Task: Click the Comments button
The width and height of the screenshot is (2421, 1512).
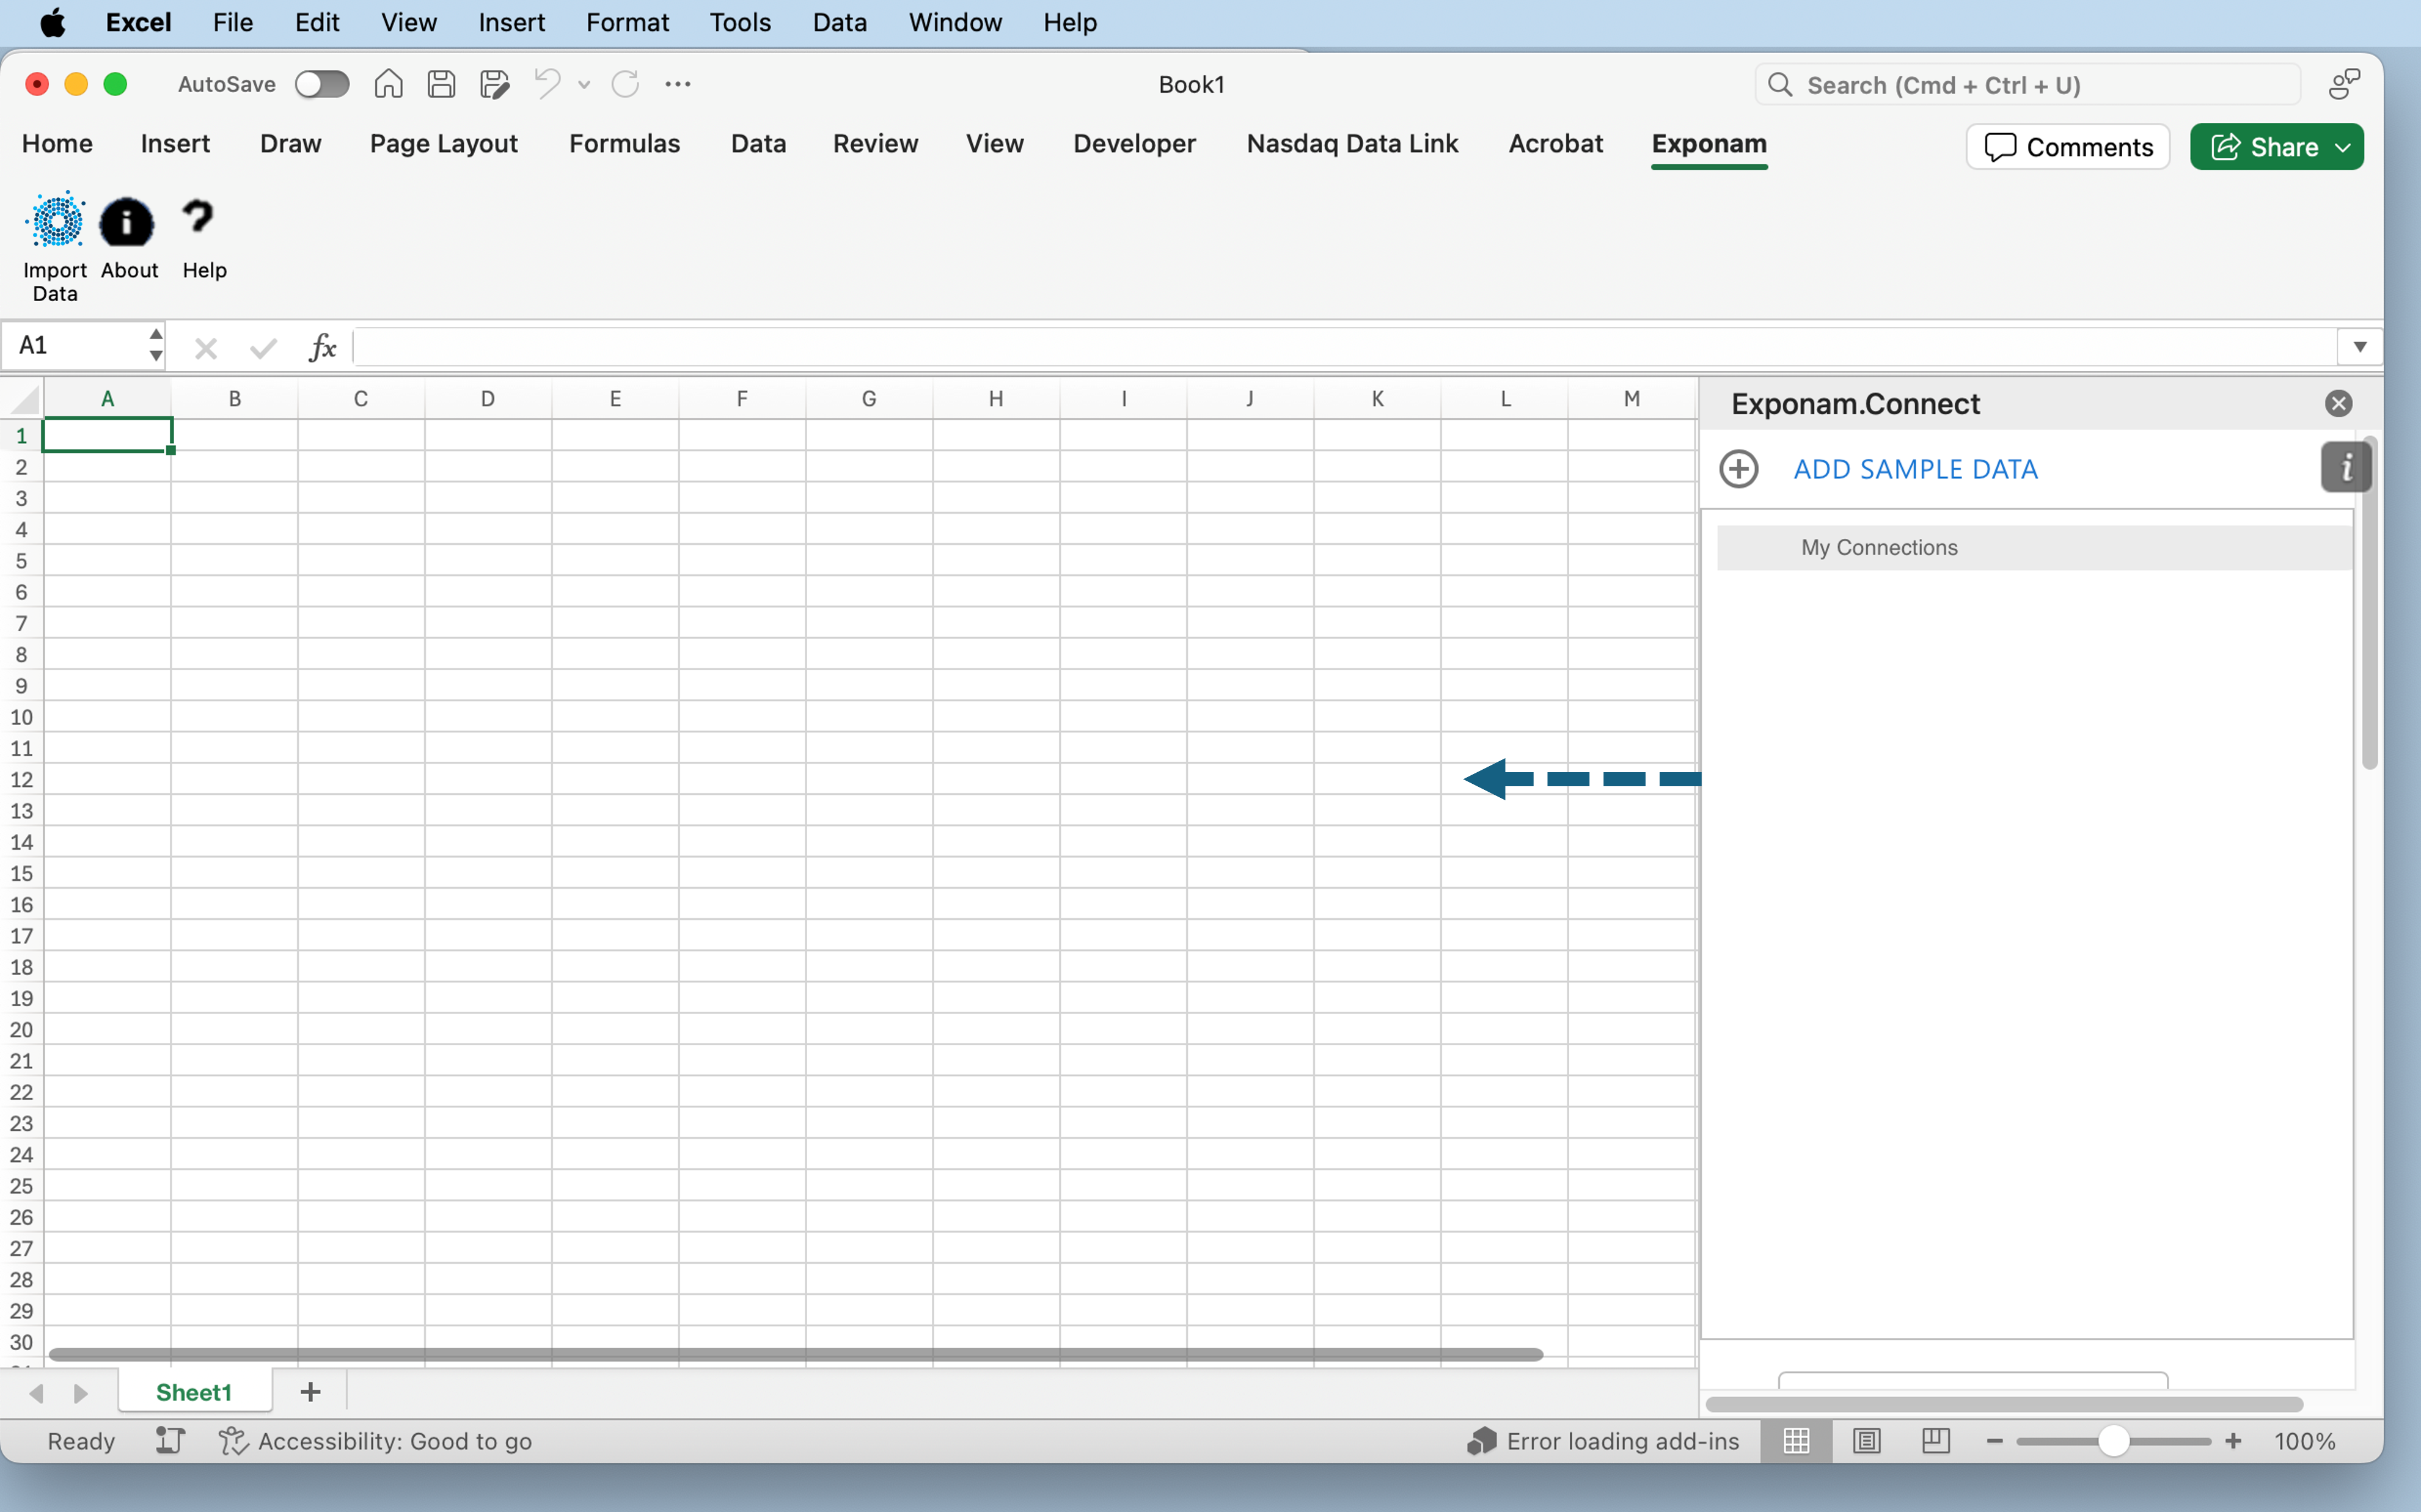Action: click(2068, 147)
